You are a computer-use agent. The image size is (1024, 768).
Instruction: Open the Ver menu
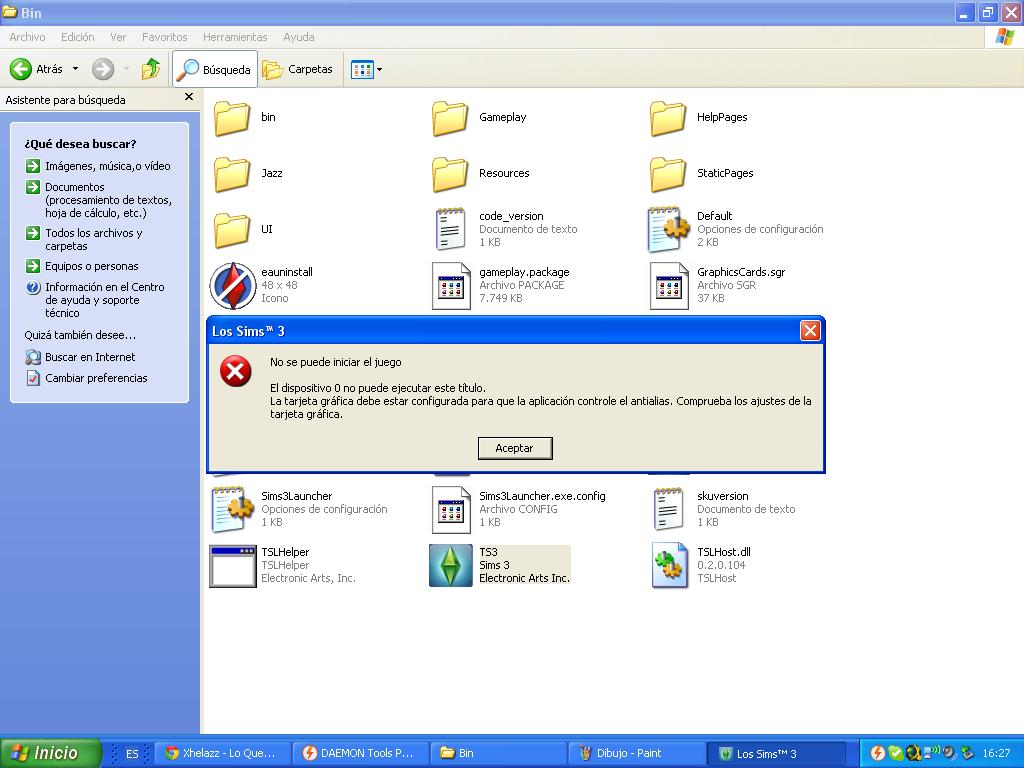coord(118,37)
